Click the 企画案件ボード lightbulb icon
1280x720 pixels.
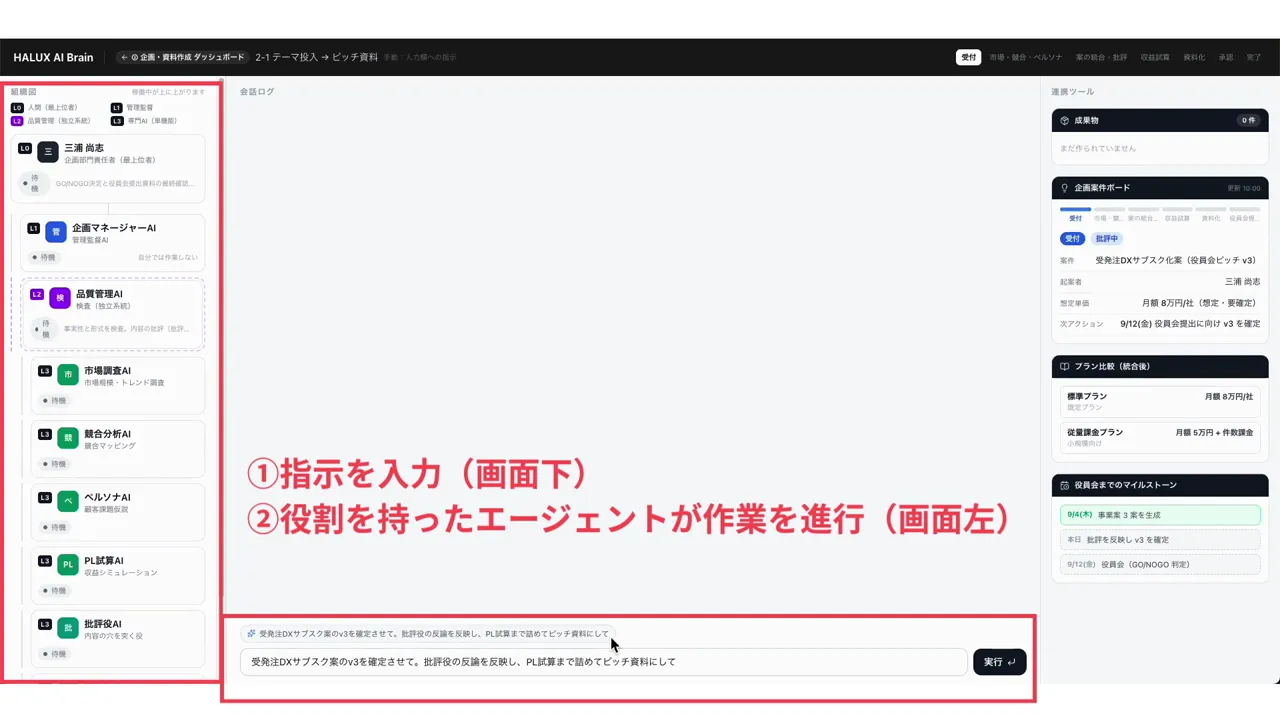tap(1066, 188)
